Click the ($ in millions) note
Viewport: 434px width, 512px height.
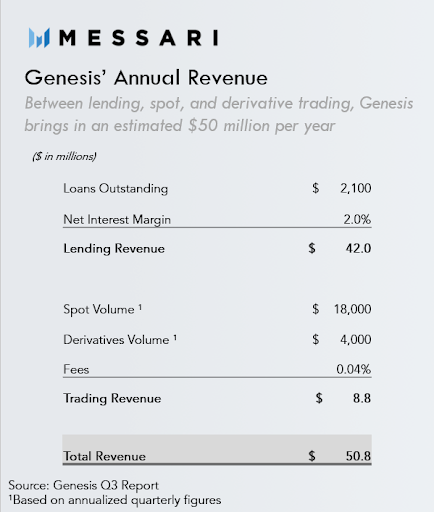pos(64,156)
